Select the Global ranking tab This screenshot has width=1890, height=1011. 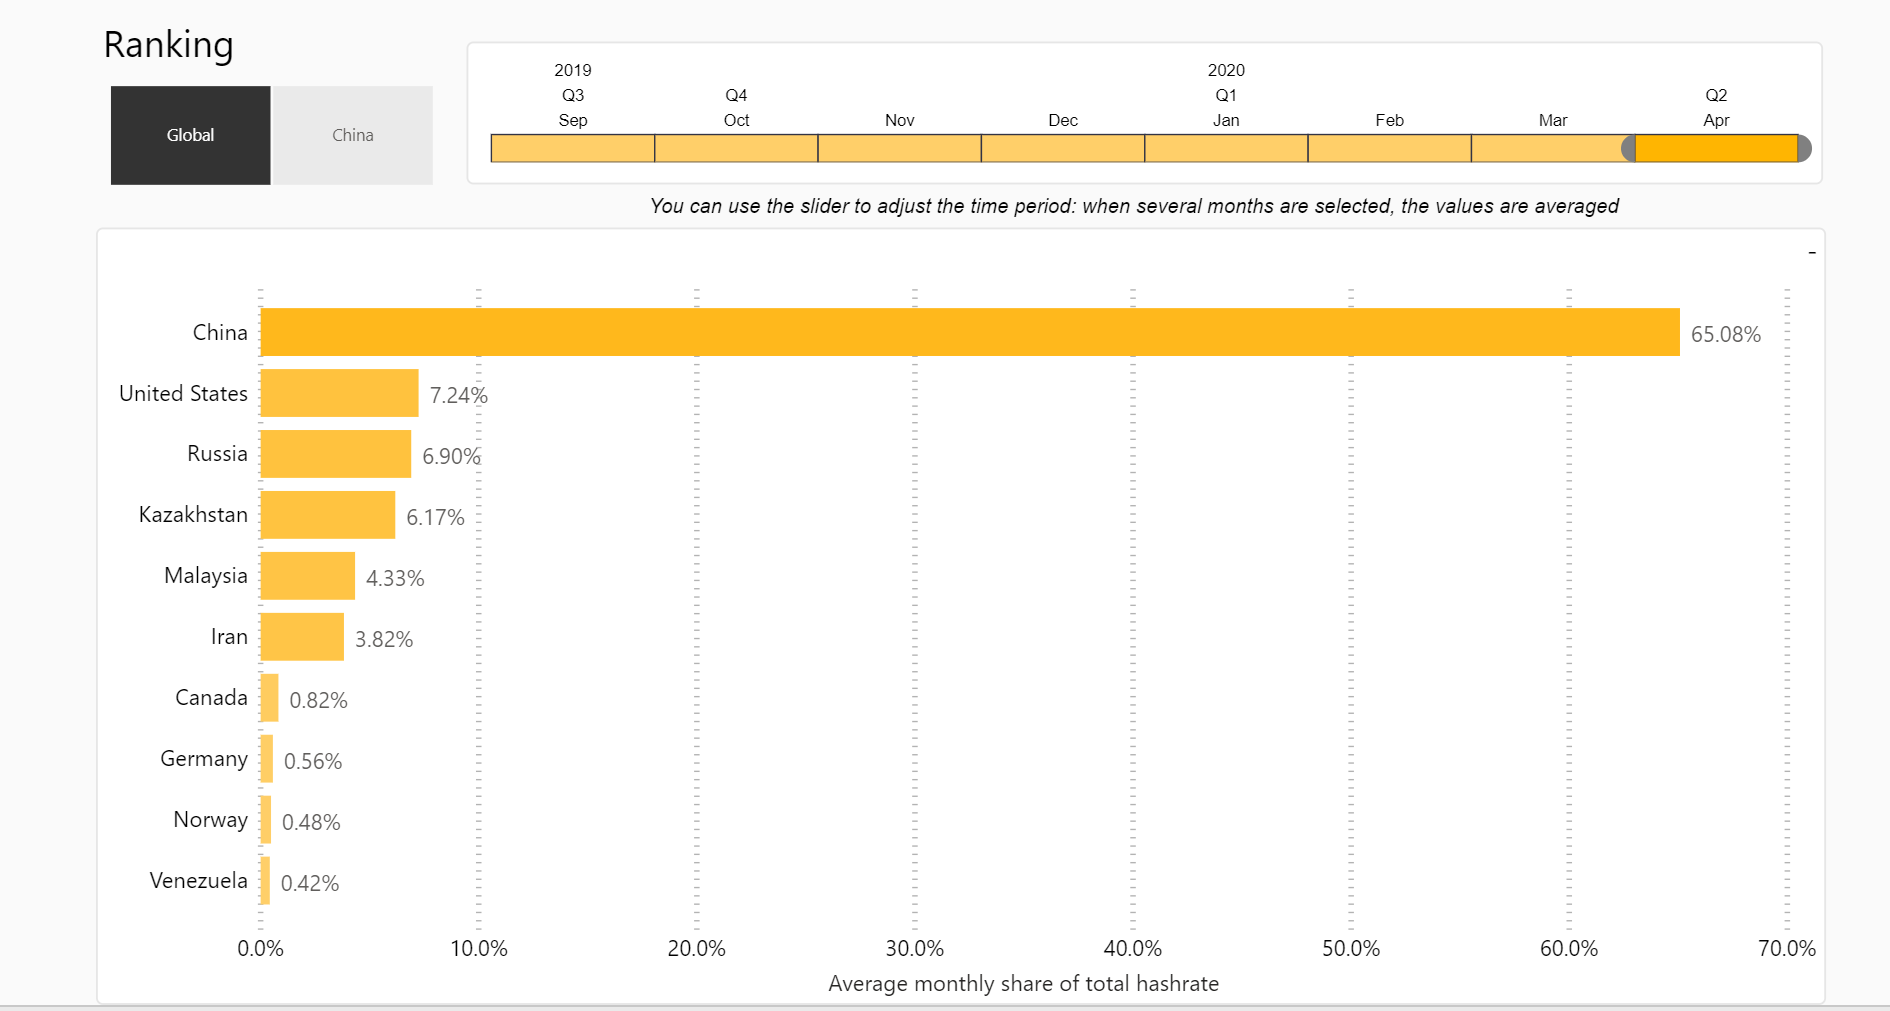(x=190, y=135)
